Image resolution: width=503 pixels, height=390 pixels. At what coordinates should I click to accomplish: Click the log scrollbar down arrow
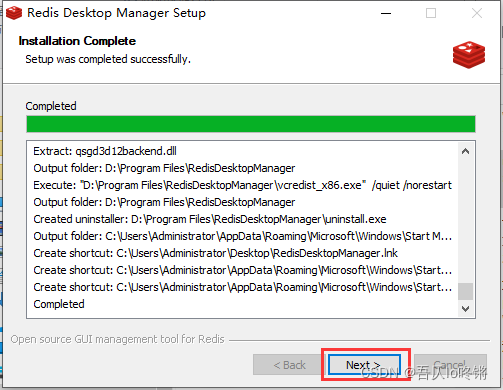pyautogui.click(x=466, y=309)
